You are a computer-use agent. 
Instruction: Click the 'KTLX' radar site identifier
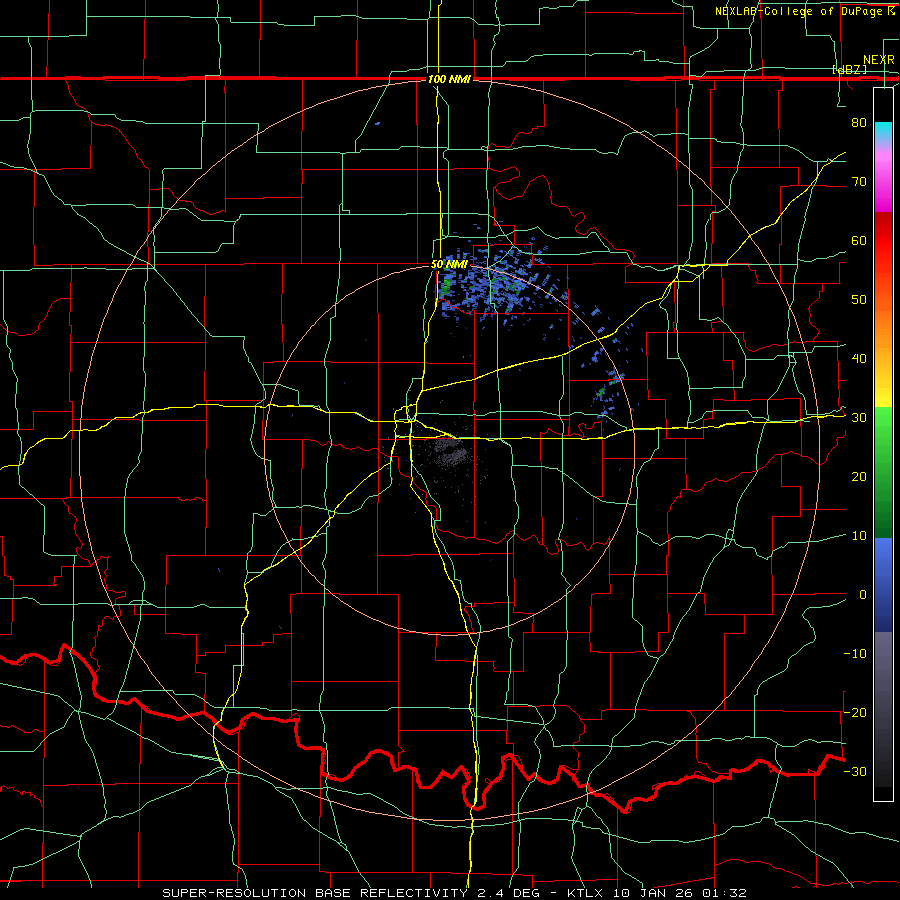click(587, 893)
